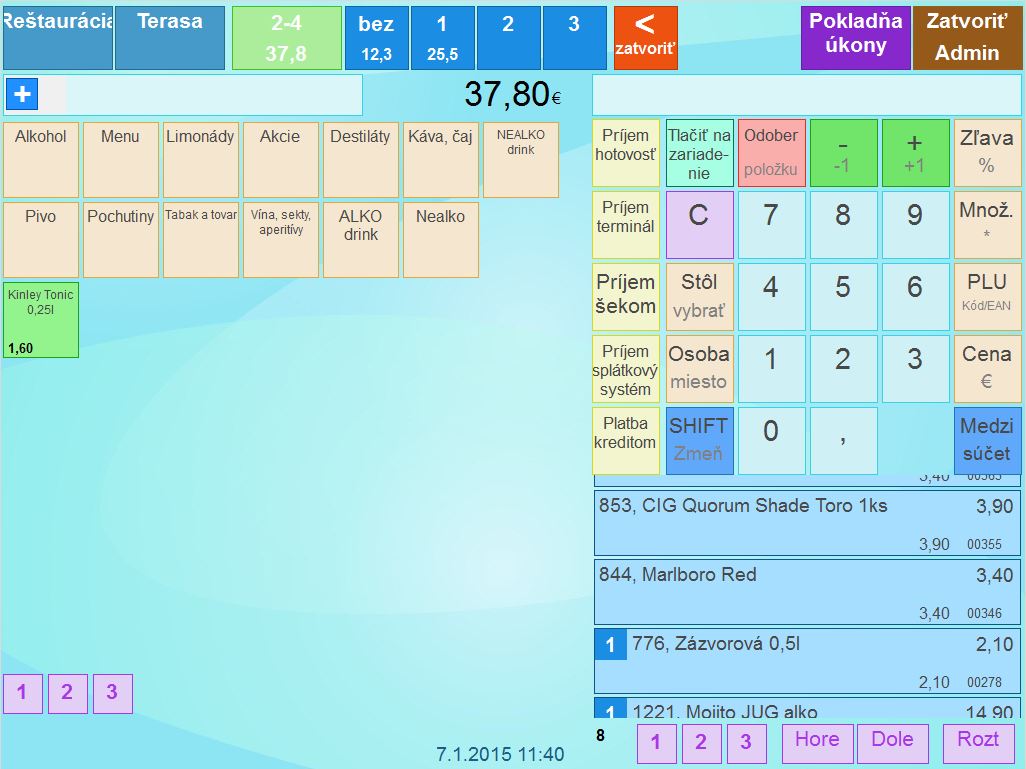Image resolution: width=1026 pixels, height=769 pixels.
Task: Click the blue plus icon
Action: (21, 95)
